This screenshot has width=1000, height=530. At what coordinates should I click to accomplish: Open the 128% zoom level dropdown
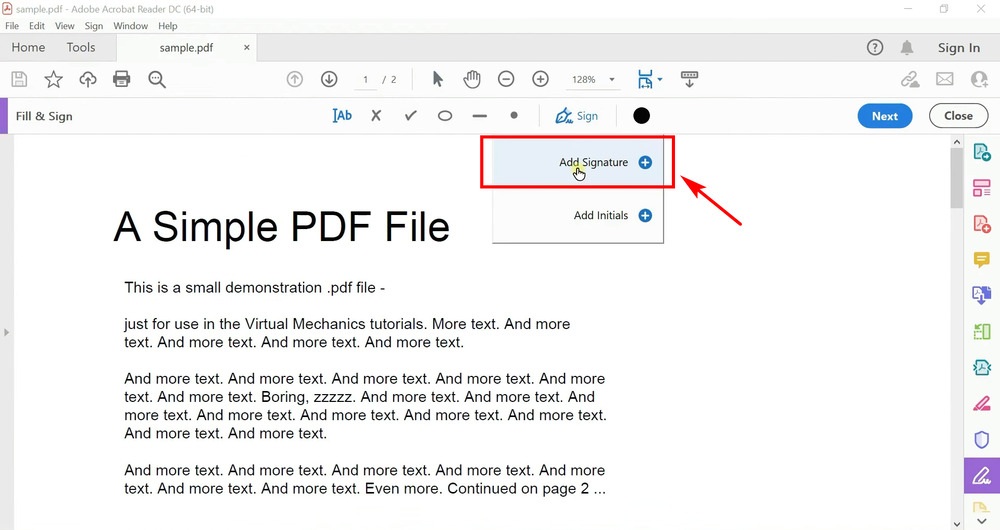pyautogui.click(x=612, y=80)
